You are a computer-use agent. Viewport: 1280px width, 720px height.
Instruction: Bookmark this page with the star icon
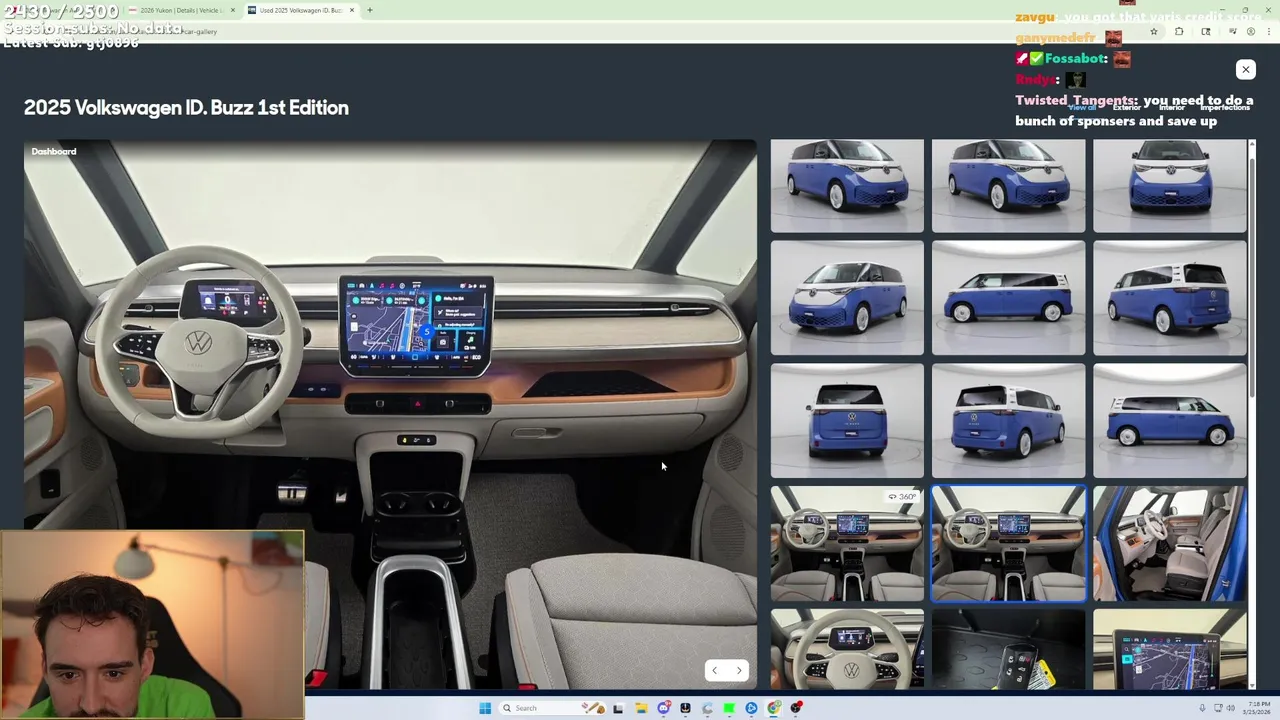tap(1153, 31)
